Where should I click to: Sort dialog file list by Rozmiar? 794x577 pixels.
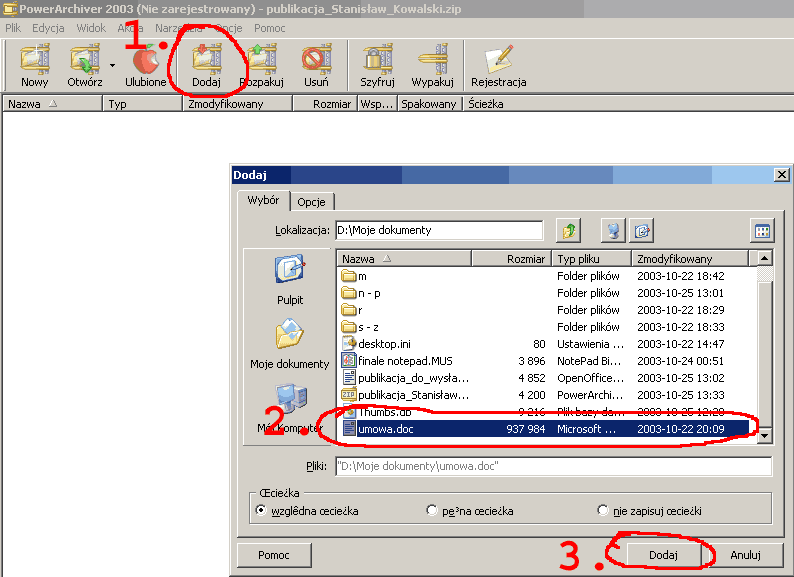click(511, 259)
